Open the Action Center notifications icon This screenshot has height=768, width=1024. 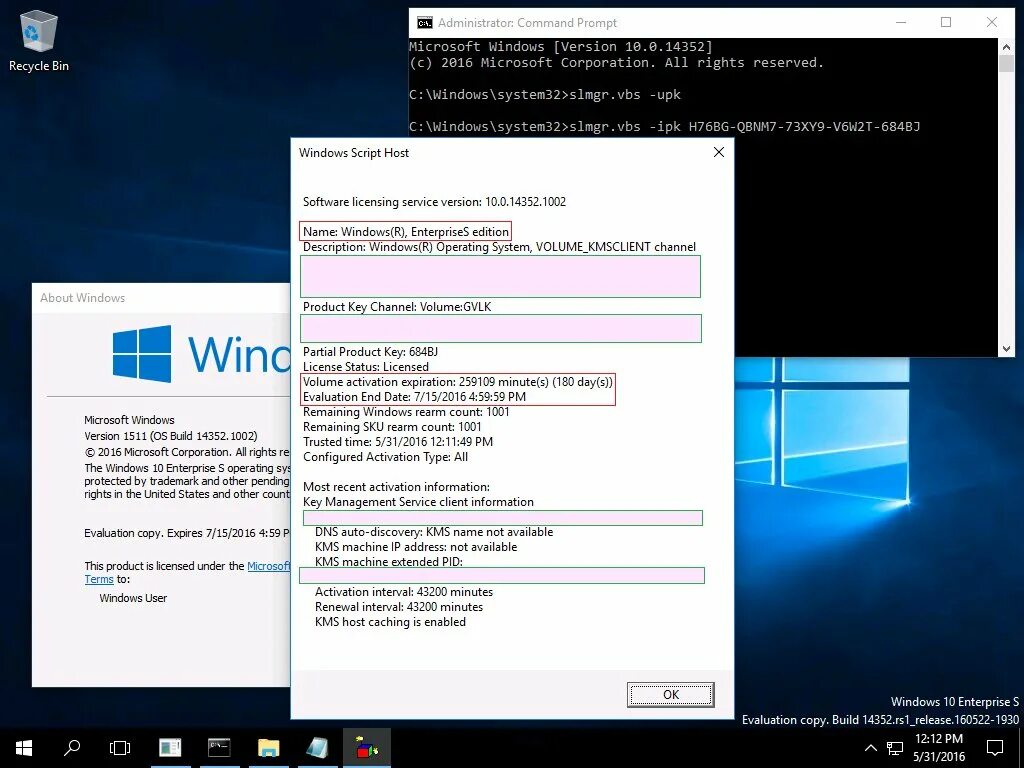pos(995,748)
